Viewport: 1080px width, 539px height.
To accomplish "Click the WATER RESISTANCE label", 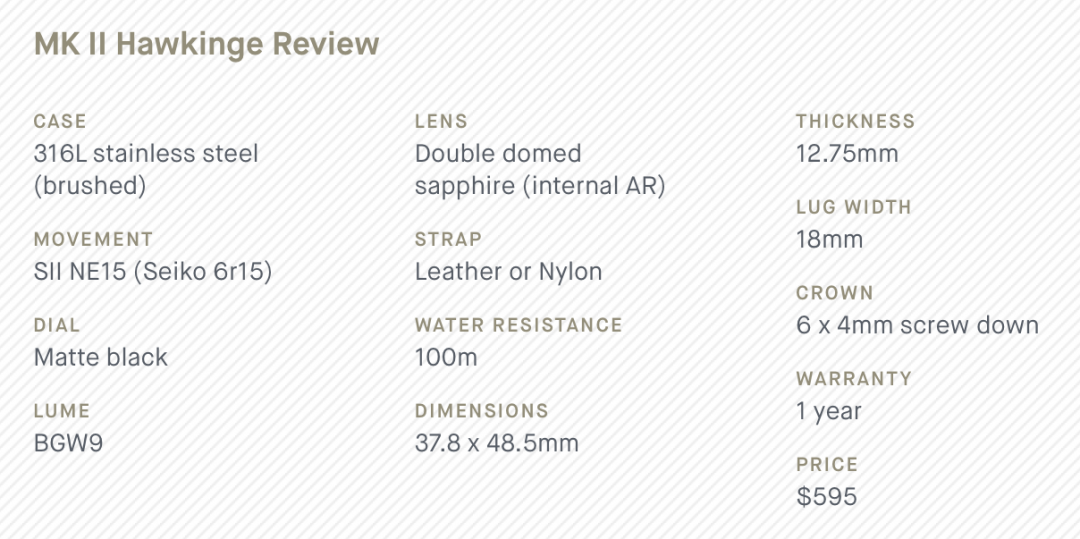I will tap(518, 326).
